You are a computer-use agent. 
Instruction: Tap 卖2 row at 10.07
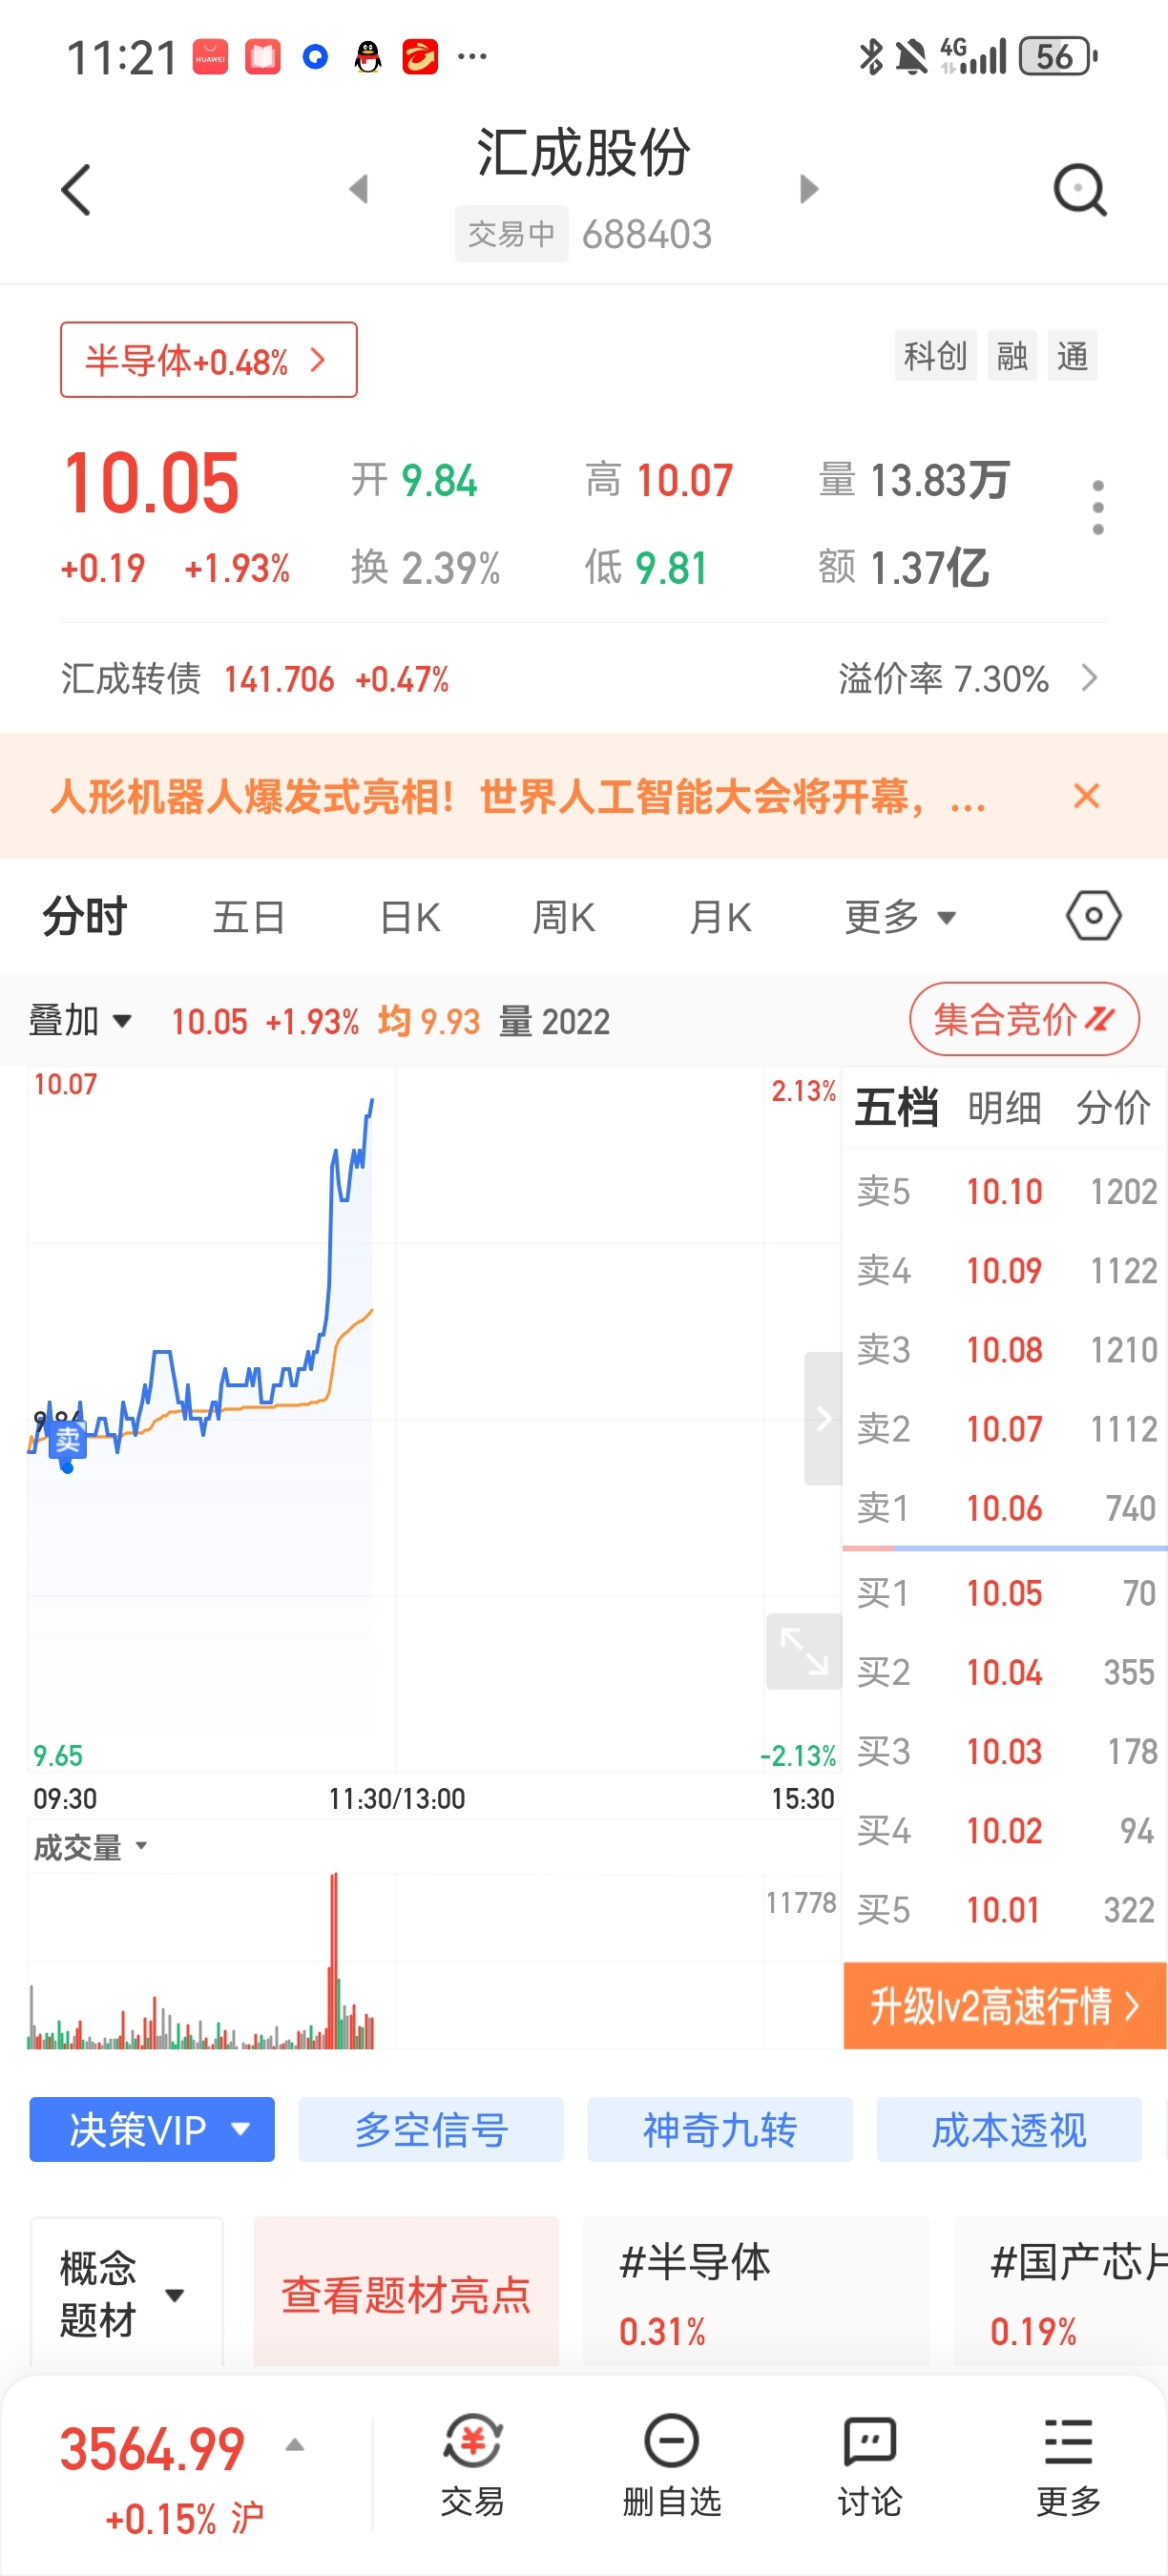pyautogui.click(x=1006, y=1428)
